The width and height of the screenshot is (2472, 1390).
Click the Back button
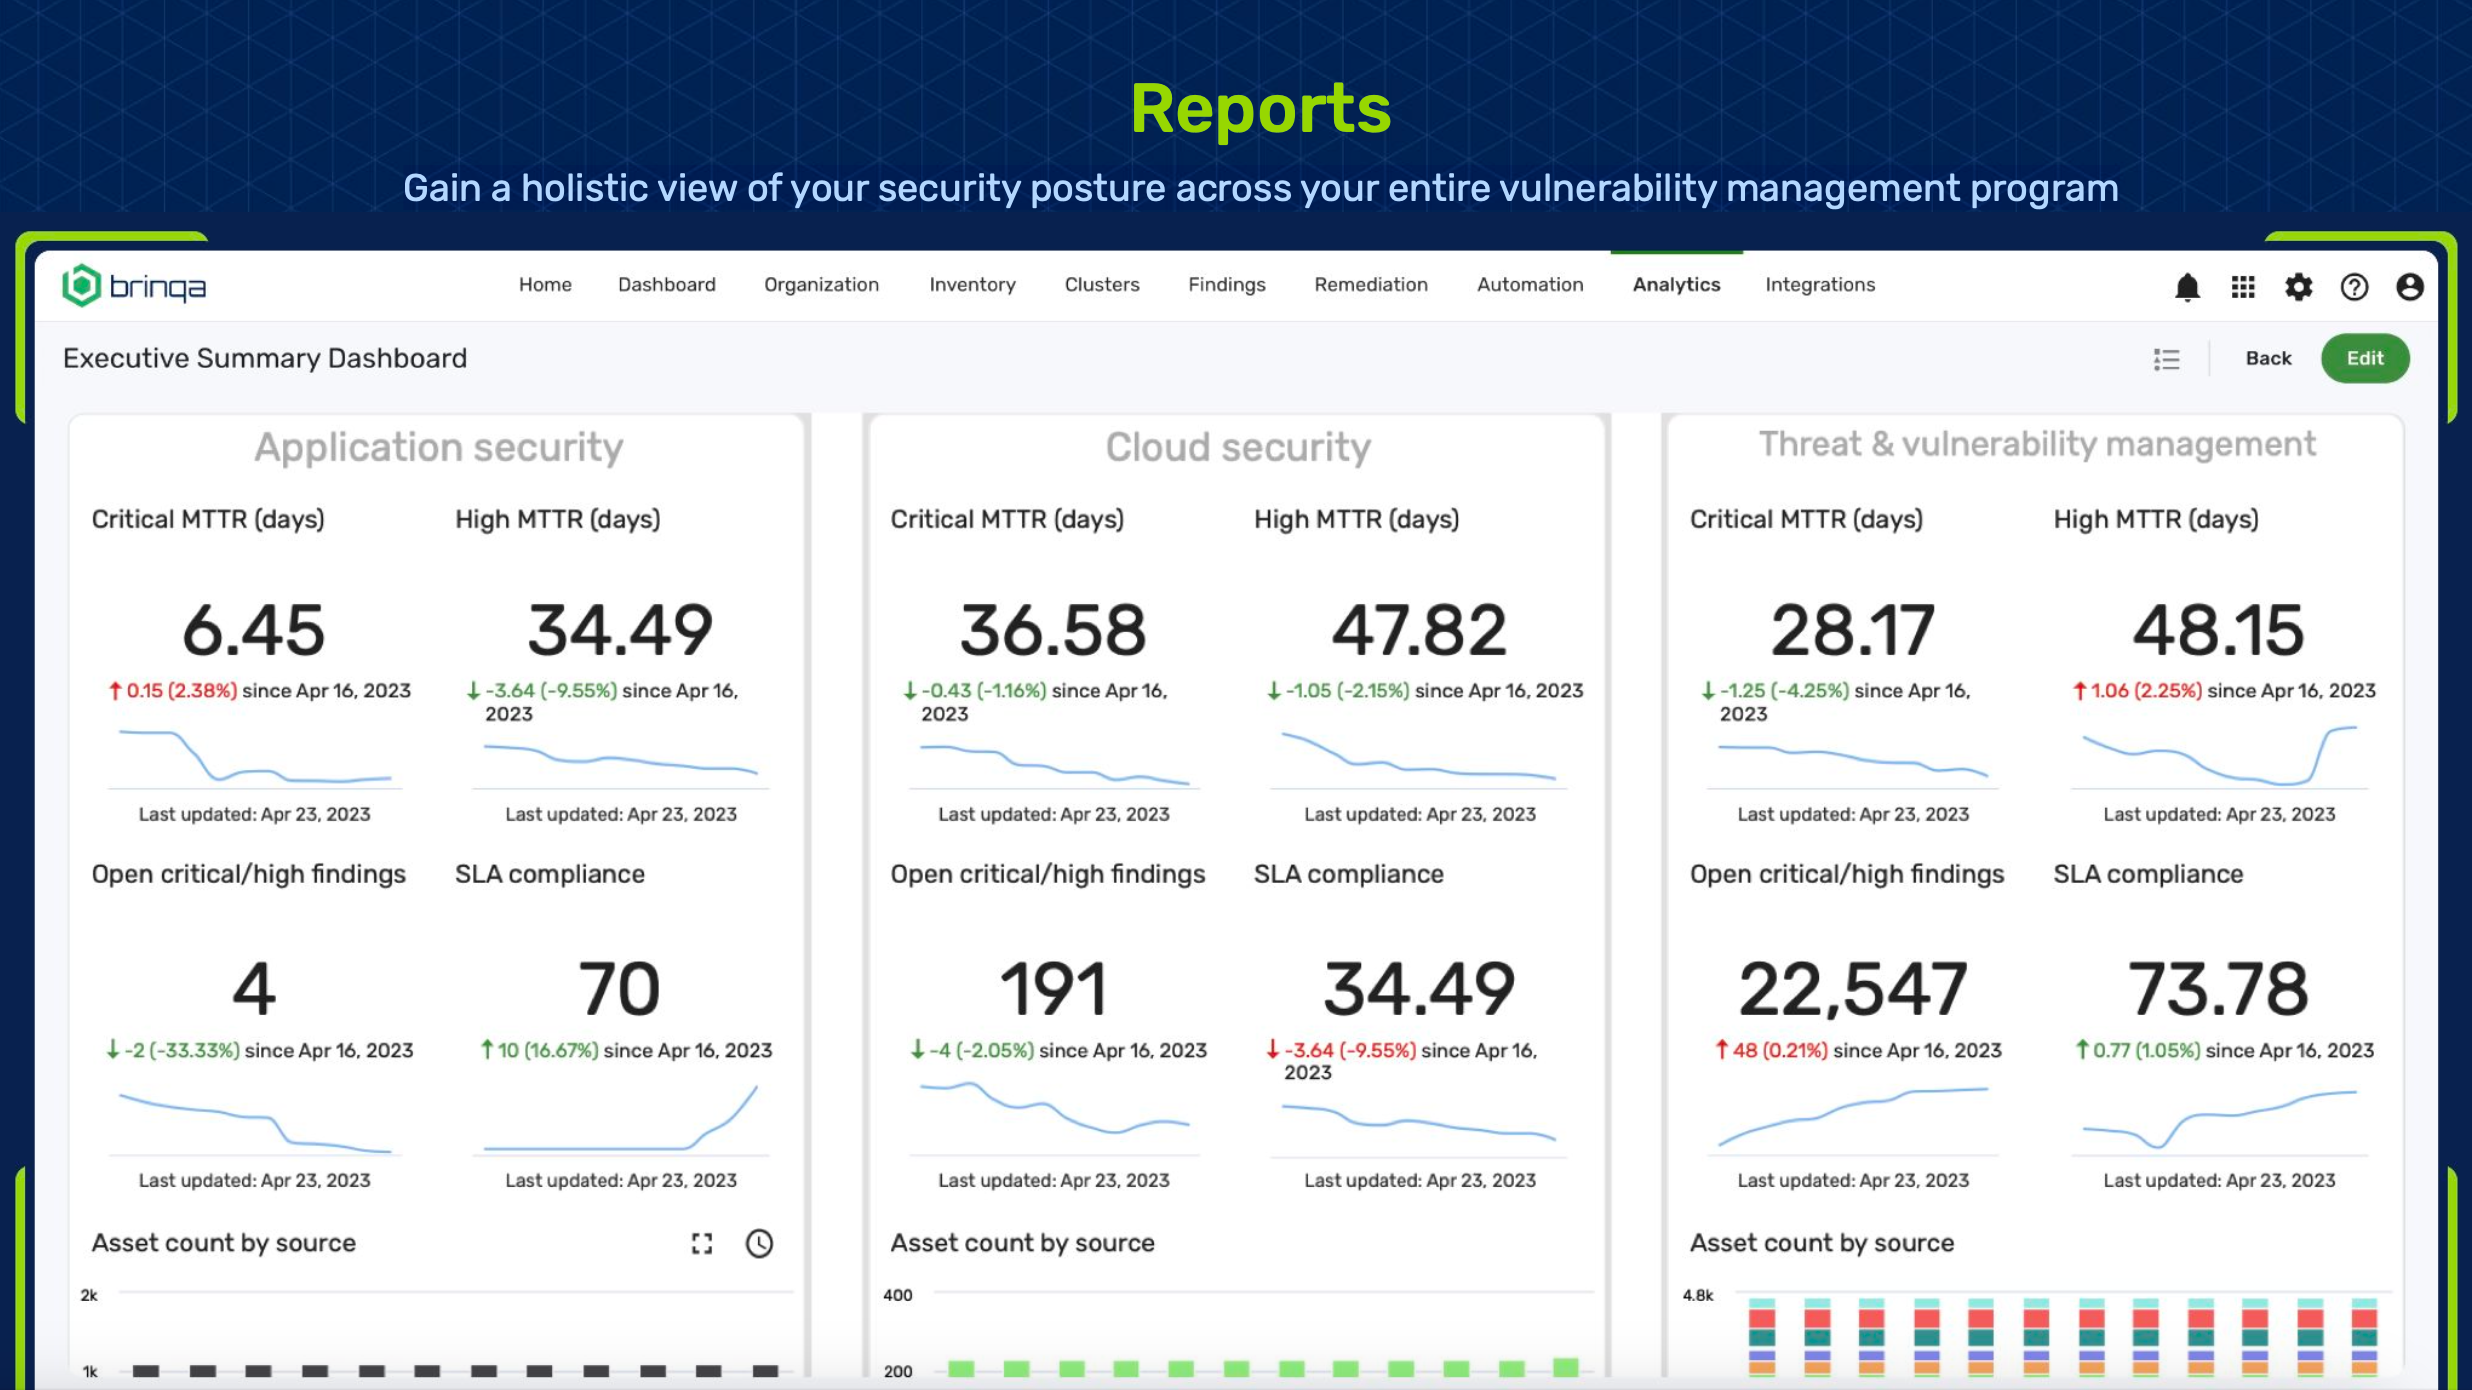coord(2267,359)
